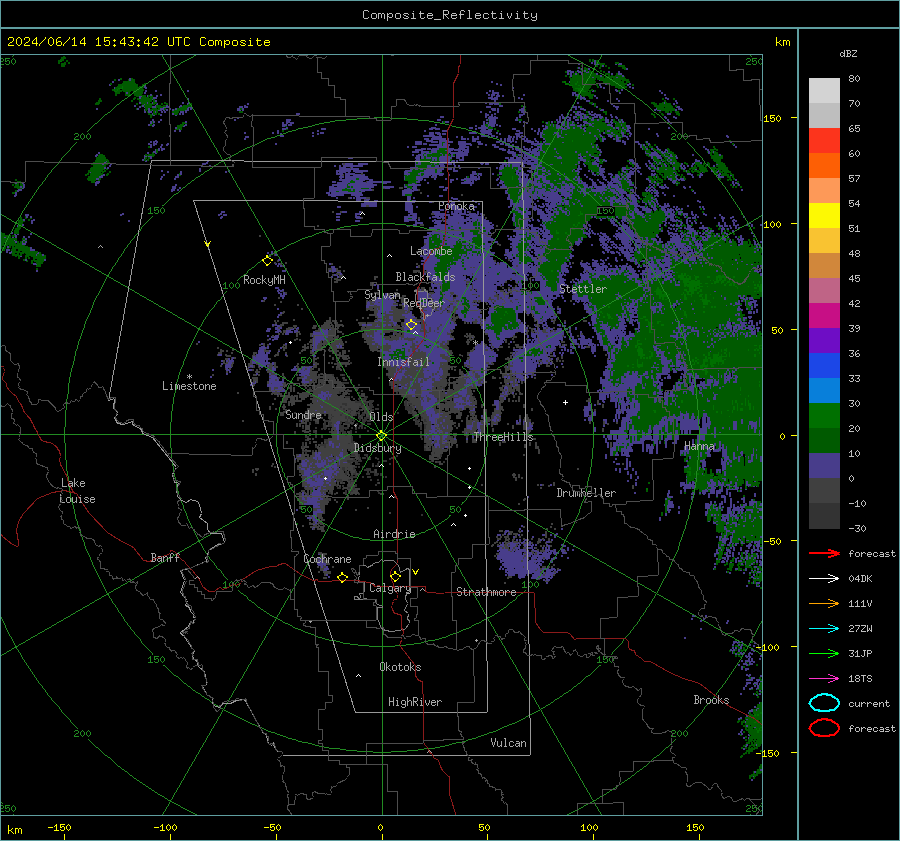
Task: Select the slate purple 0-10 dBZ swatch
Action: point(824,466)
